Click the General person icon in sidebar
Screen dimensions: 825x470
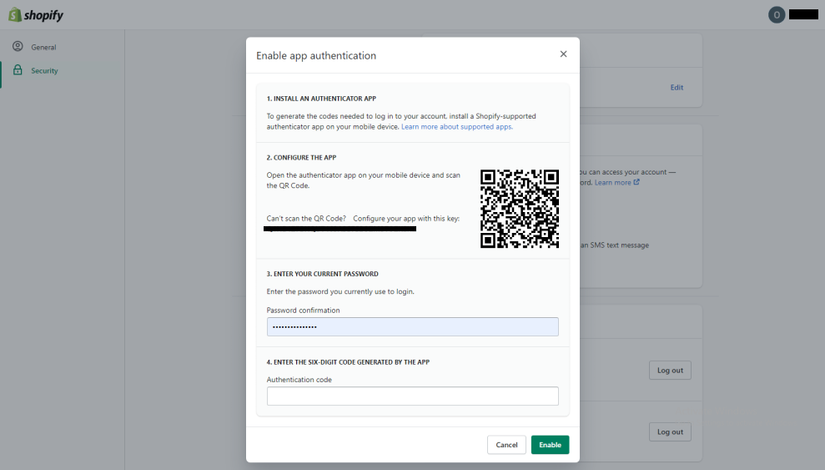(17, 47)
